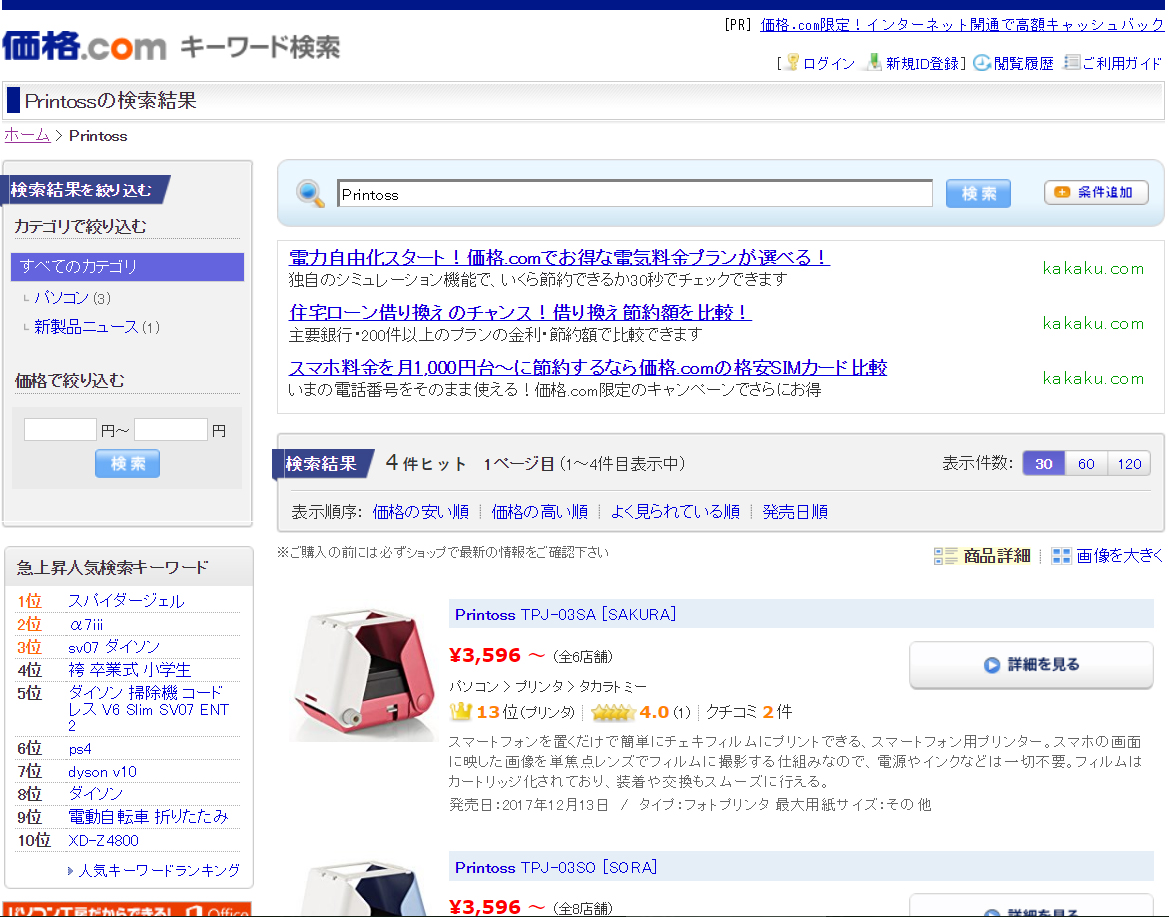Screen dimensions: 1169x917
Task: Click the 検索 button beside keyword field
Action: click(977, 193)
